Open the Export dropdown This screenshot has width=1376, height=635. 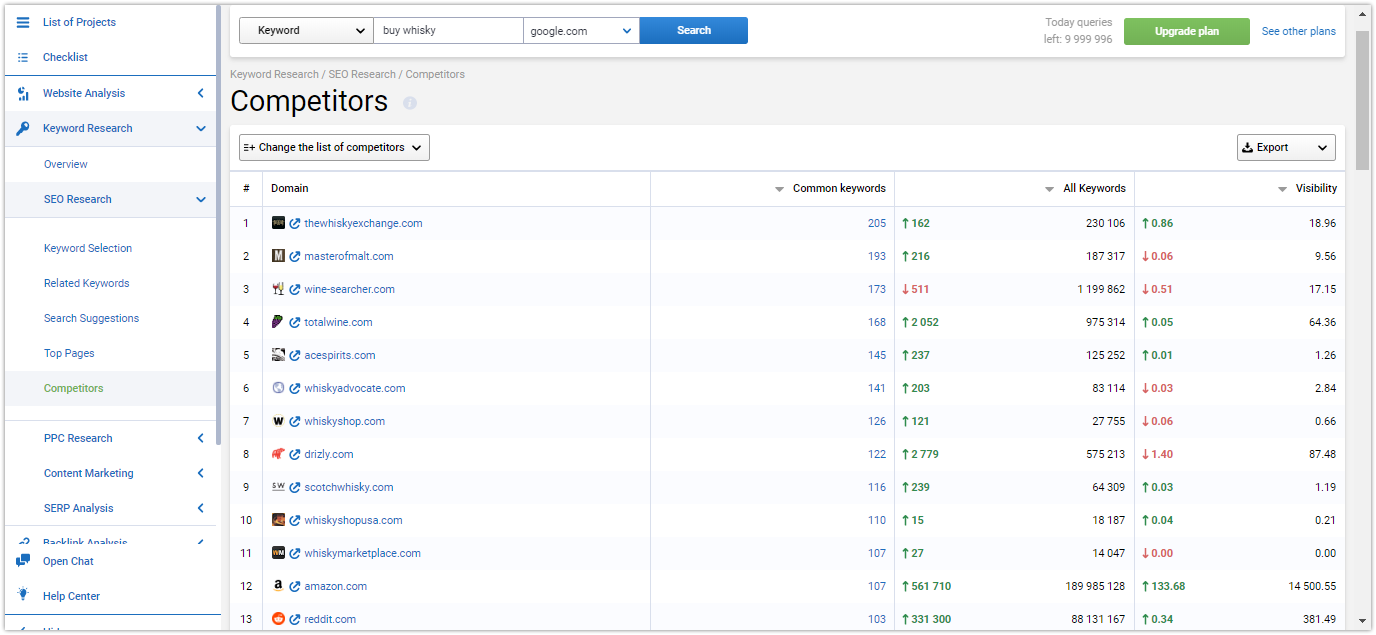(x=1286, y=147)
